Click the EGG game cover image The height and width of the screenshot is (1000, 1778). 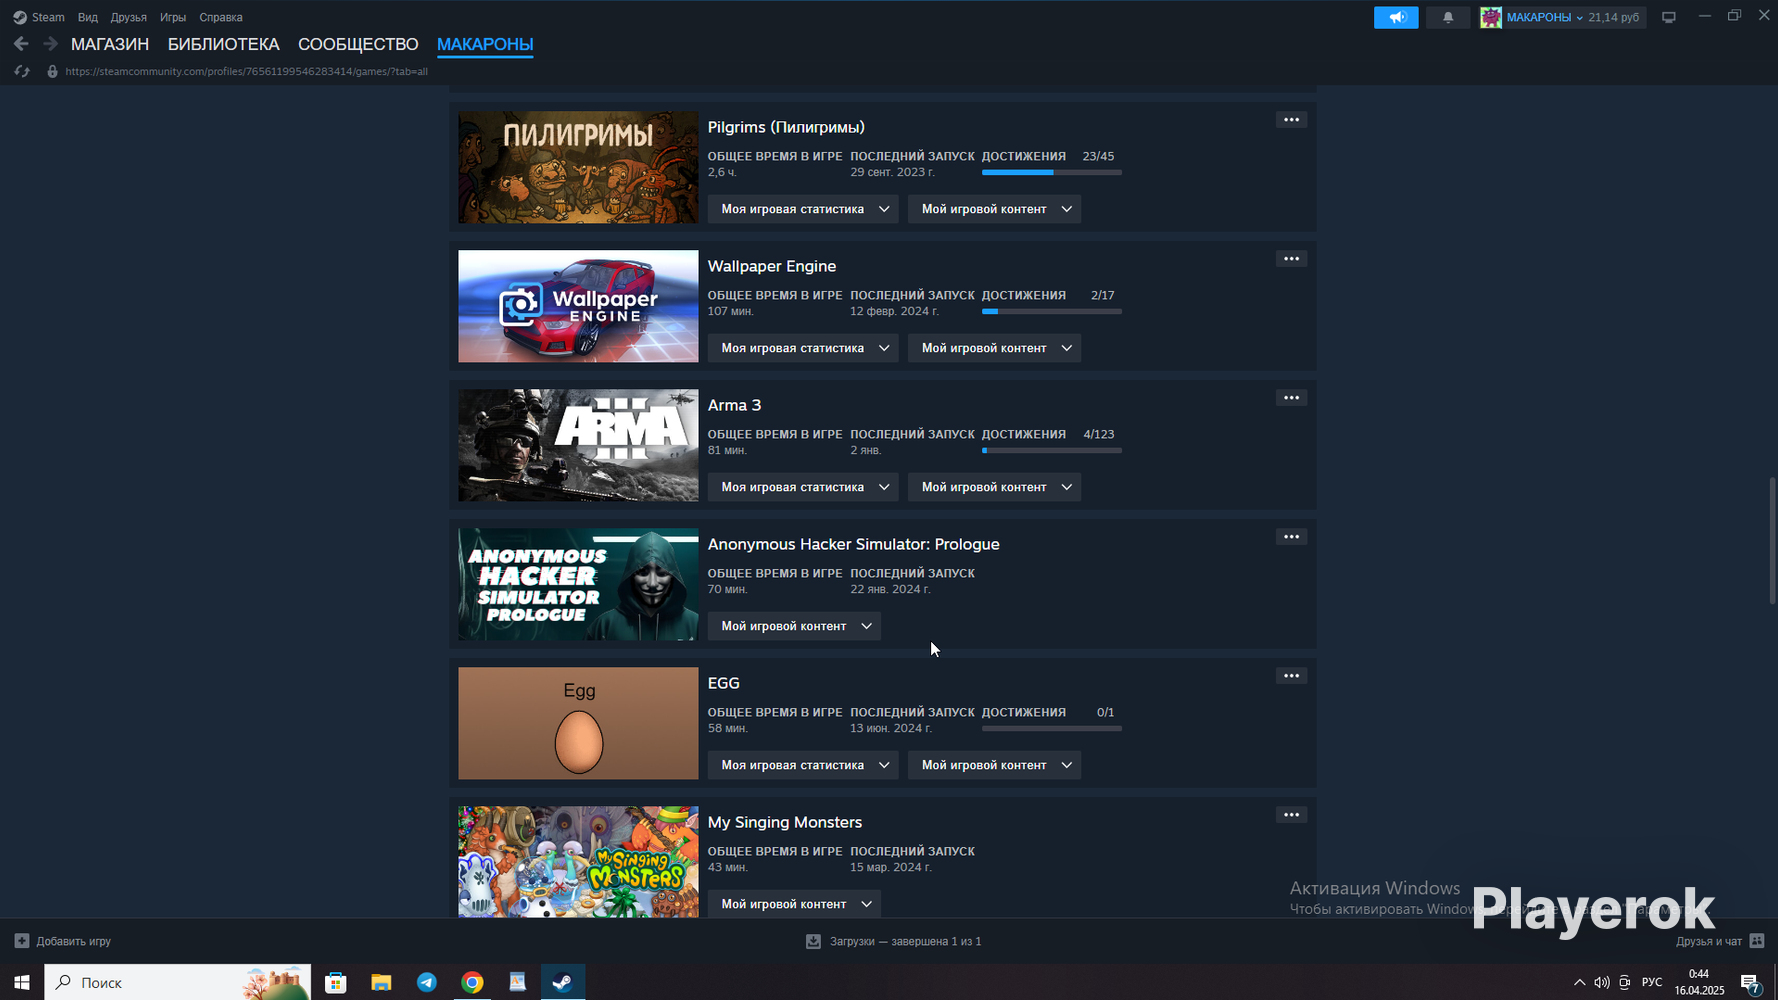tap(578, 723)
